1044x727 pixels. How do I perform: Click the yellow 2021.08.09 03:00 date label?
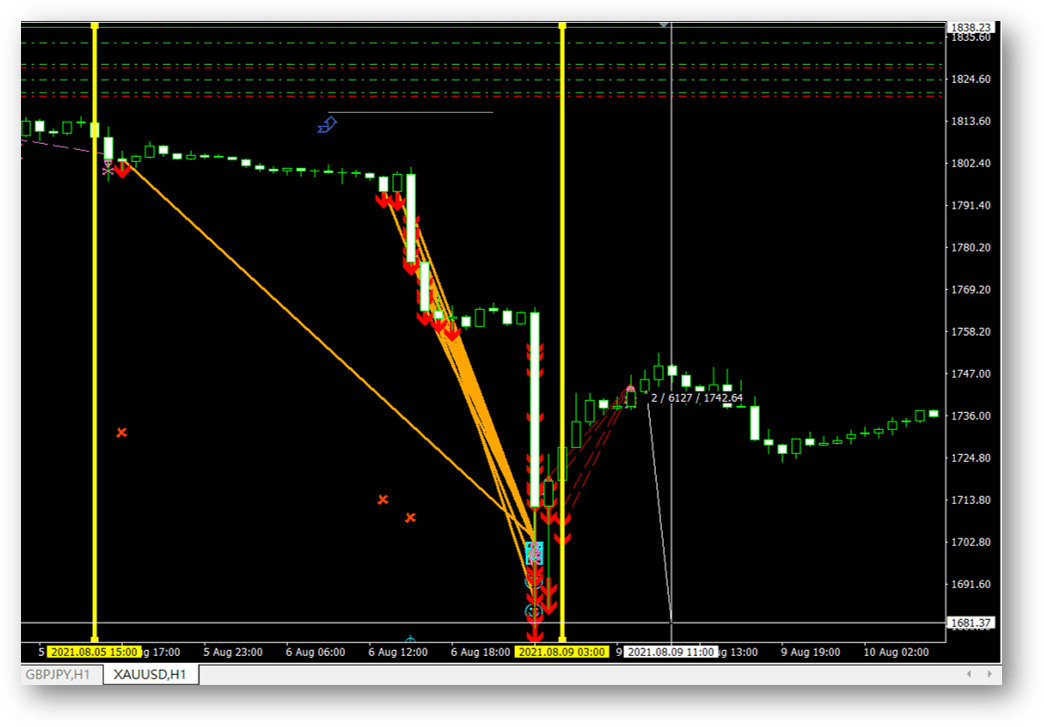pyautogui.click(x=561, y=652)
